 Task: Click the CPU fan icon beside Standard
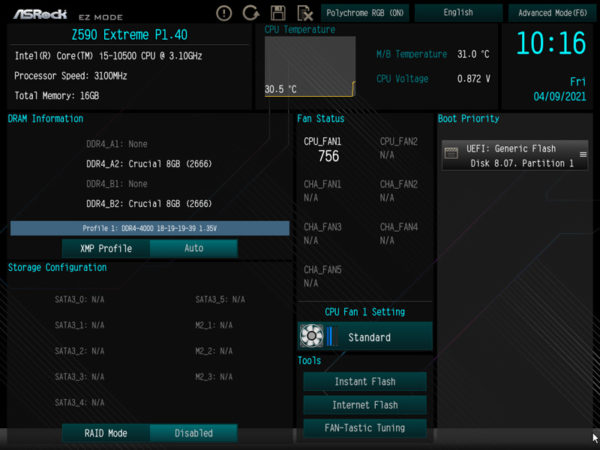point(311,336)
